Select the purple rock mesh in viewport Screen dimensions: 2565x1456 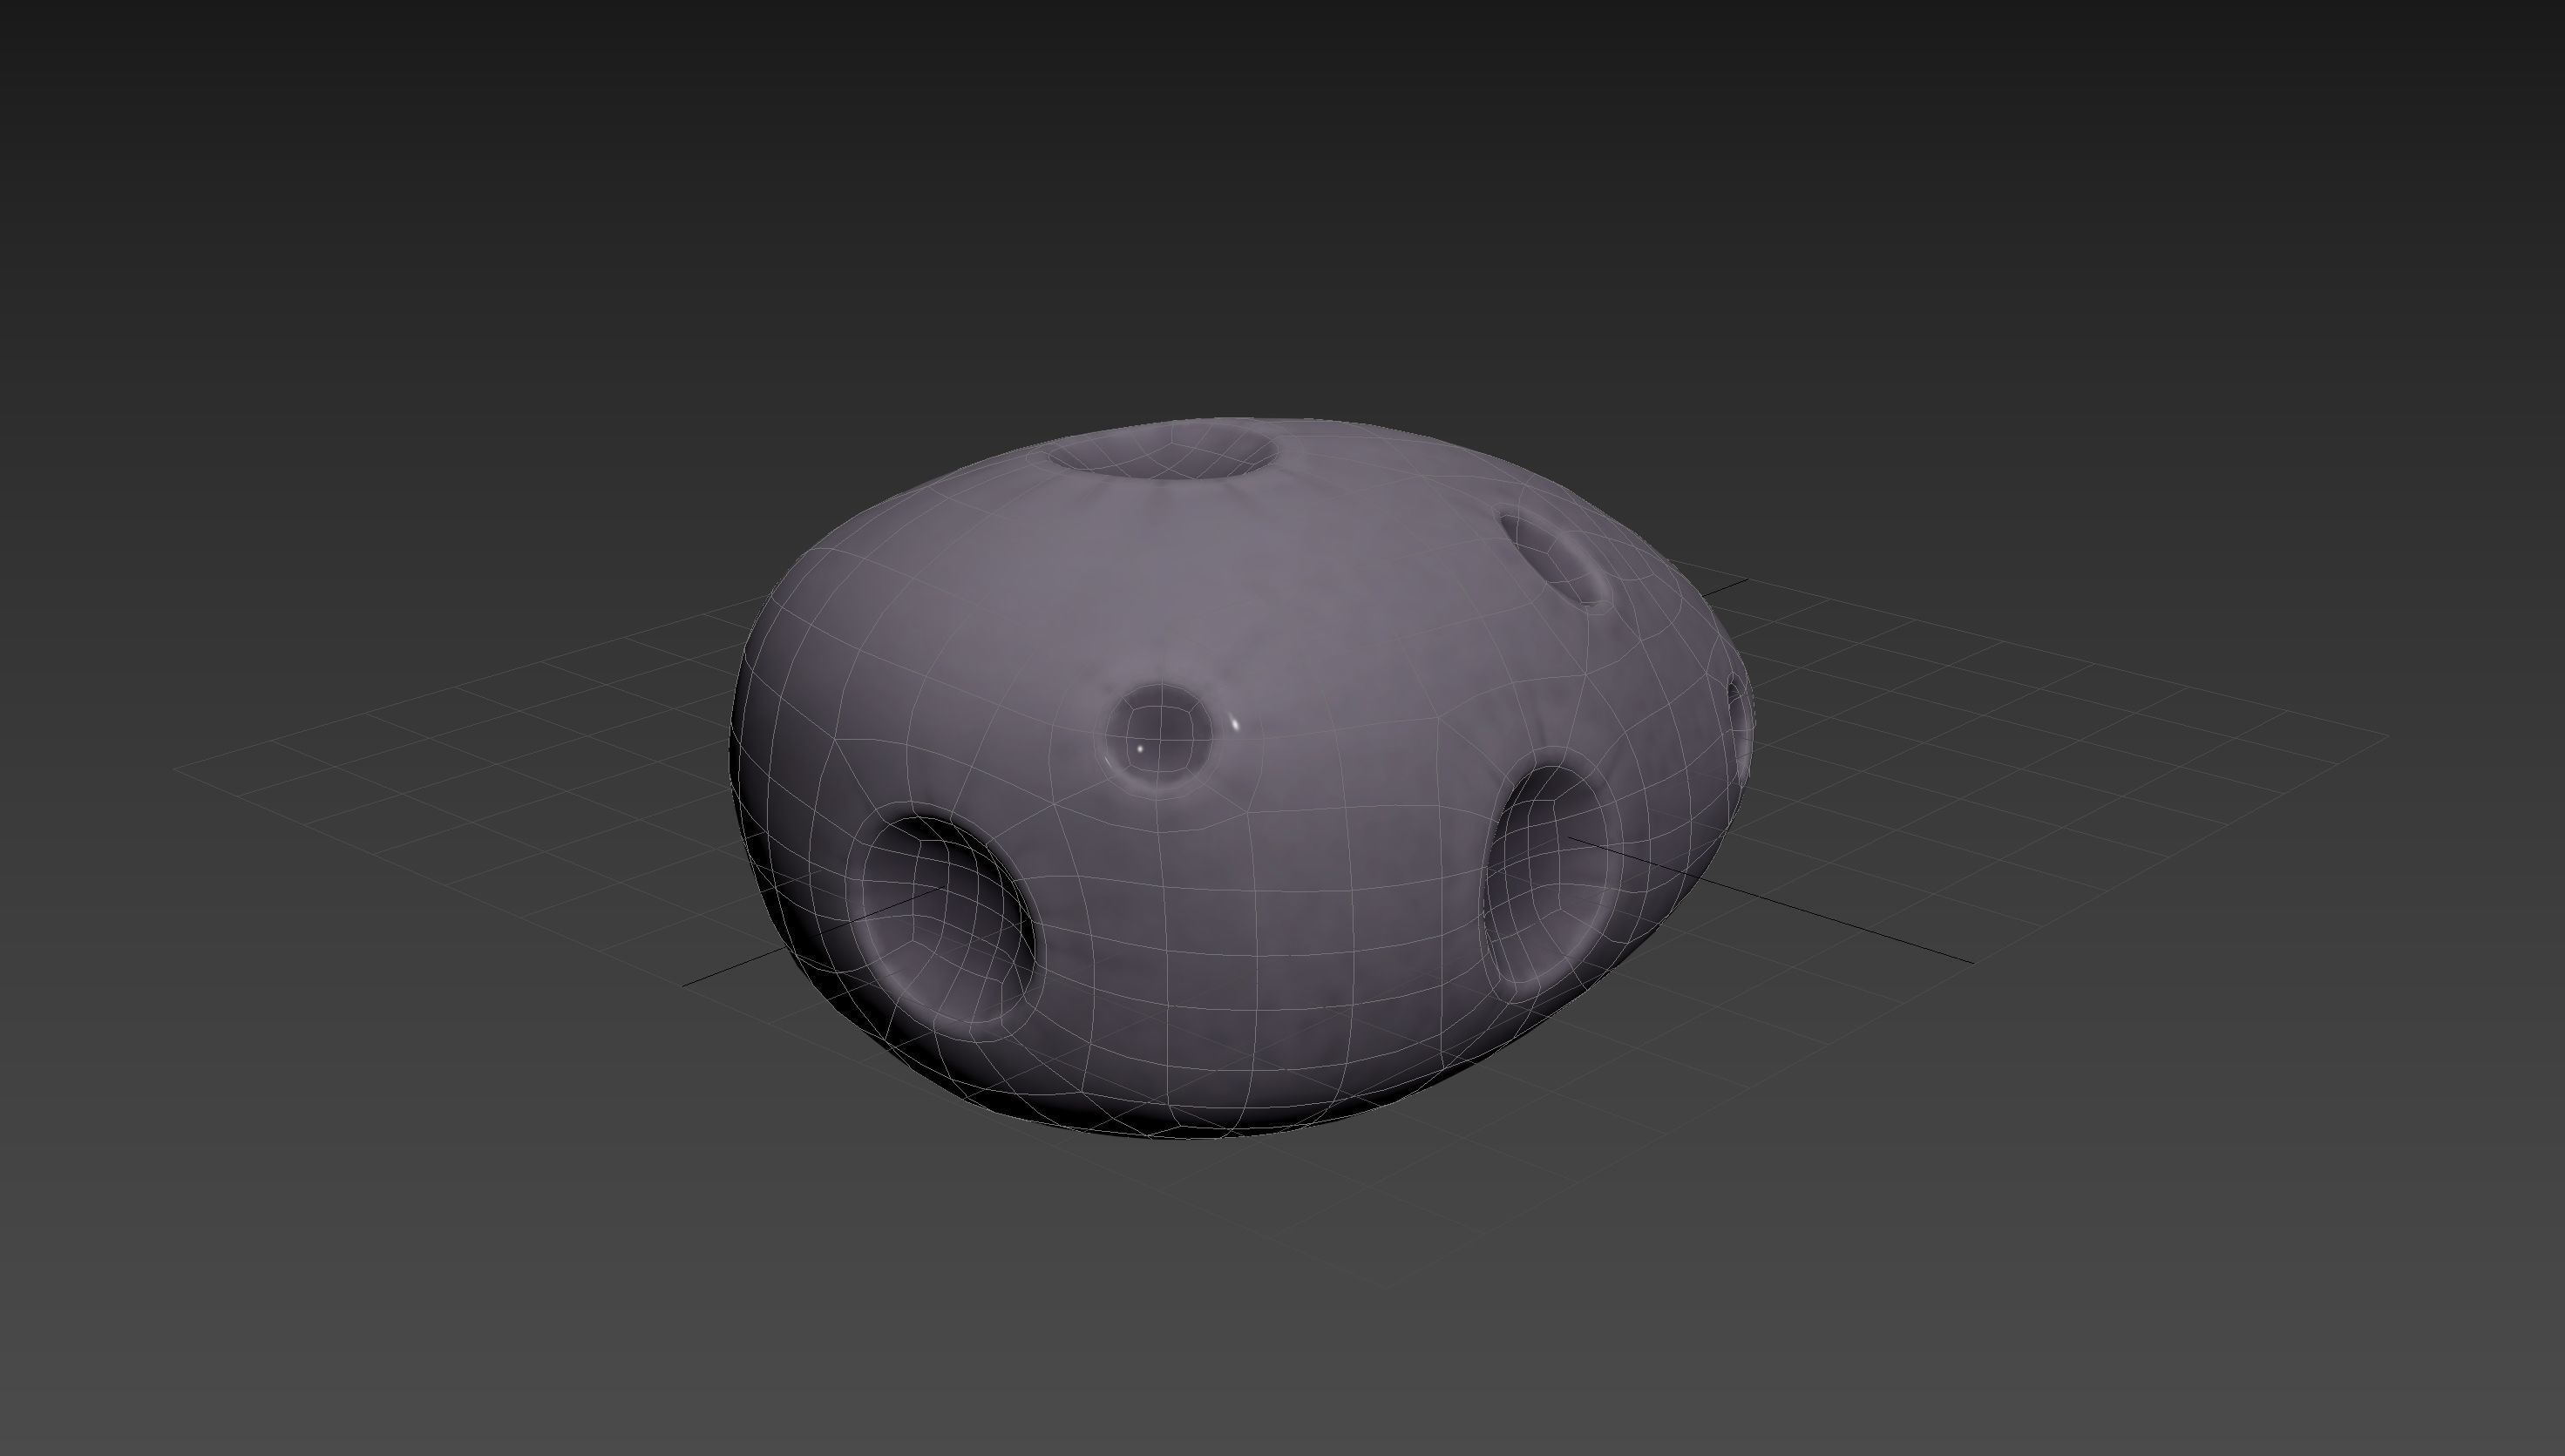(x=1240, y=780)
